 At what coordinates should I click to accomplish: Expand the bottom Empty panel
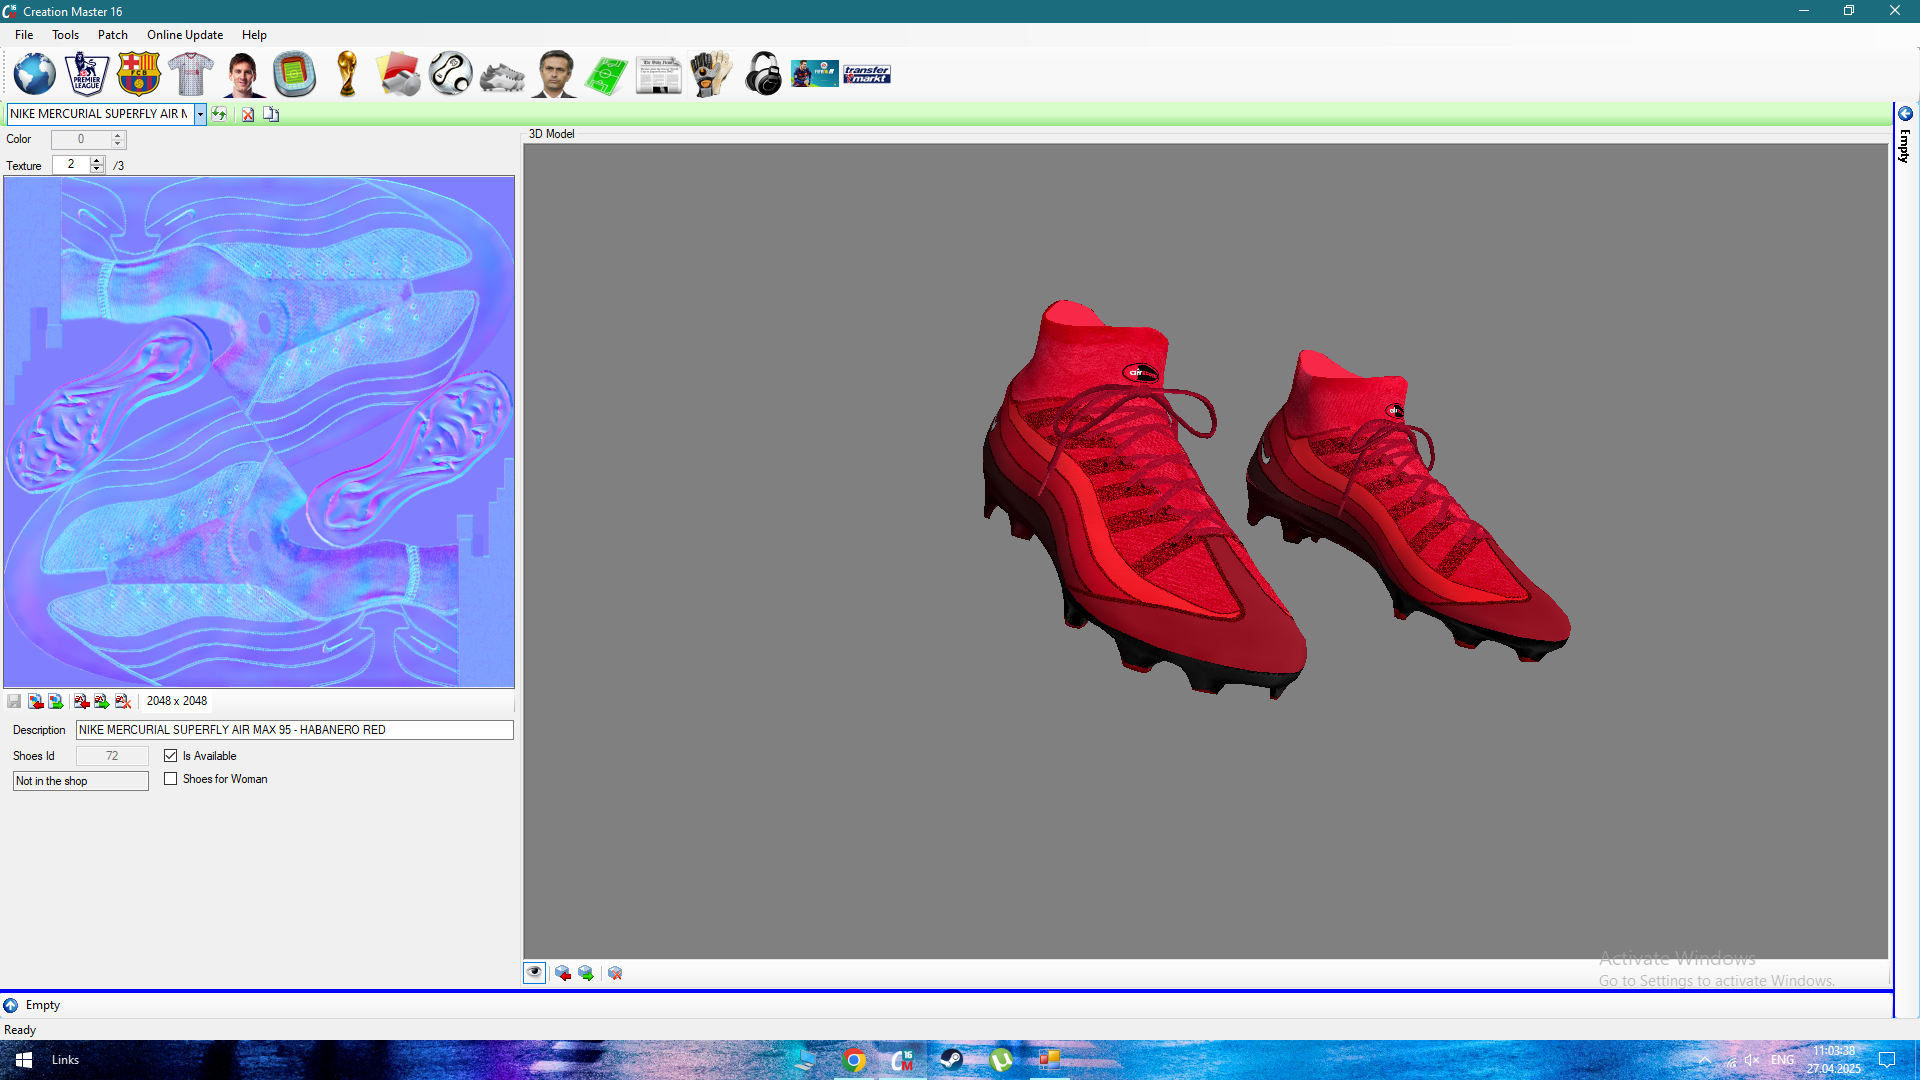point(10,1005)
